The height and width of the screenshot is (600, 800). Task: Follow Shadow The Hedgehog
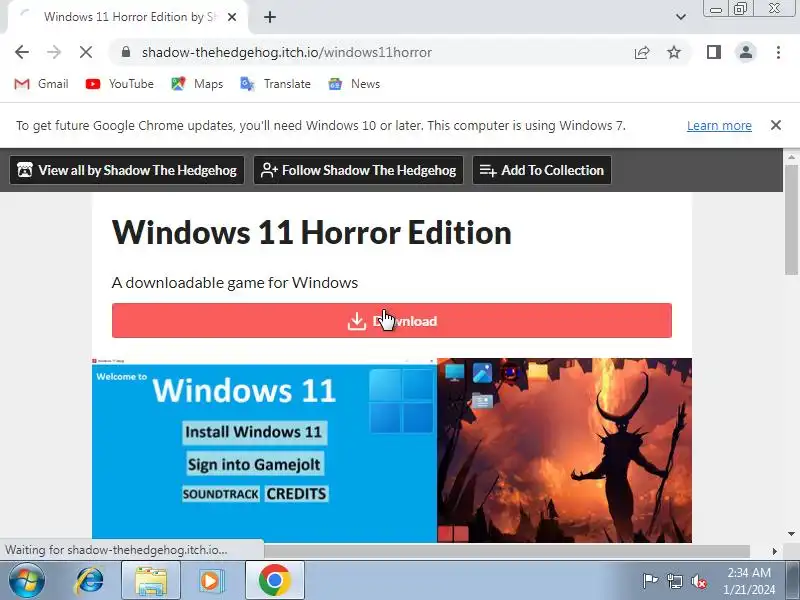pyautogui.click(x=358, y=170)
